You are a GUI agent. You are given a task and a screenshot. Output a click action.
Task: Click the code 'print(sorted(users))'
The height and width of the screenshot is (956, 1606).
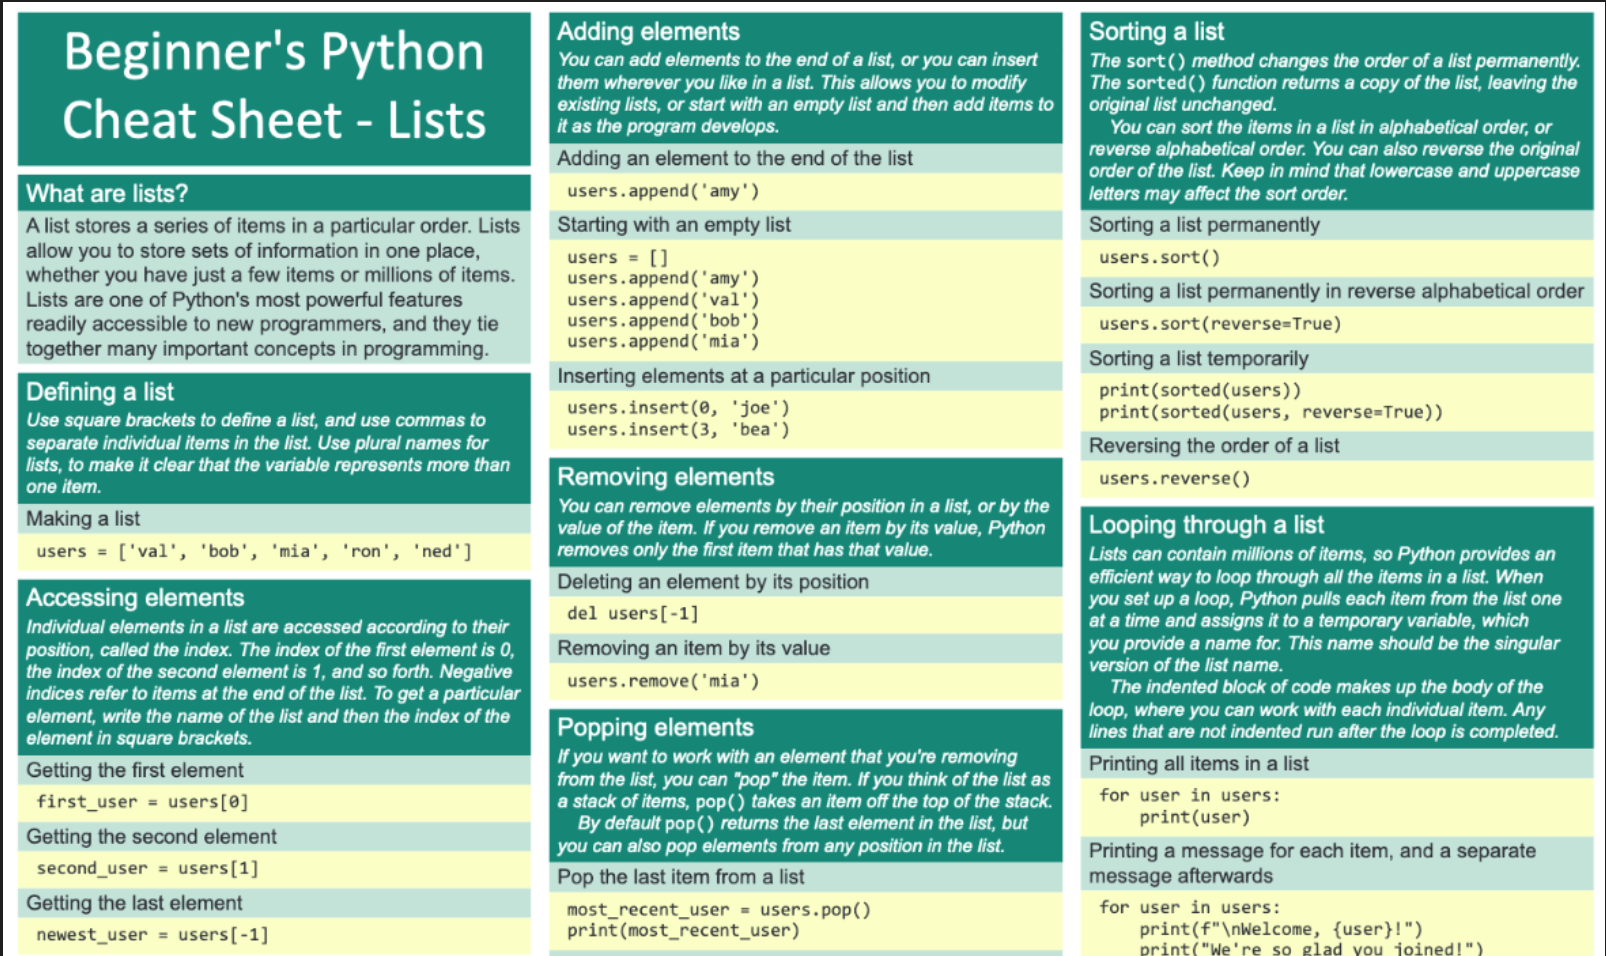(1200, 391)
